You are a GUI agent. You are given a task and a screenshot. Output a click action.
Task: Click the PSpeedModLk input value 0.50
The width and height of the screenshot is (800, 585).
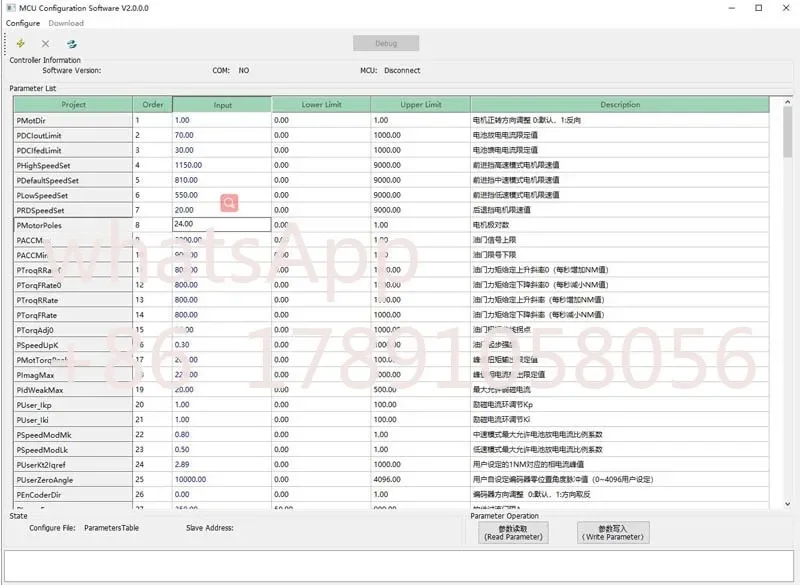pyautogui.click(x=182, y=449)
